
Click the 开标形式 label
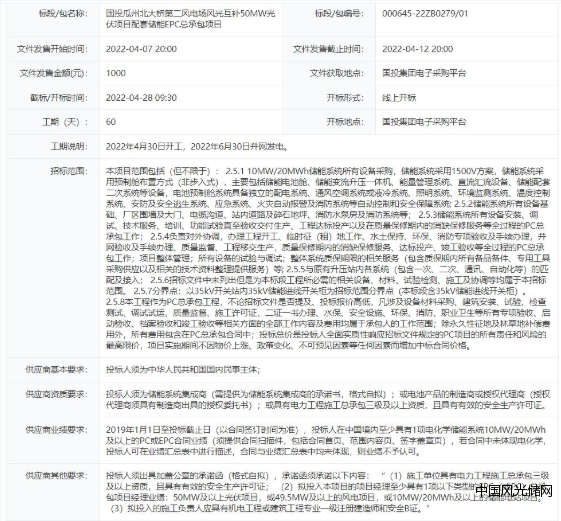point(345,98)
